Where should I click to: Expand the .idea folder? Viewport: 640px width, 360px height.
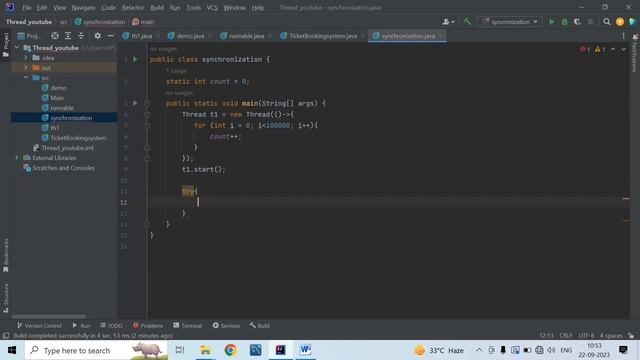coord(26,58)
